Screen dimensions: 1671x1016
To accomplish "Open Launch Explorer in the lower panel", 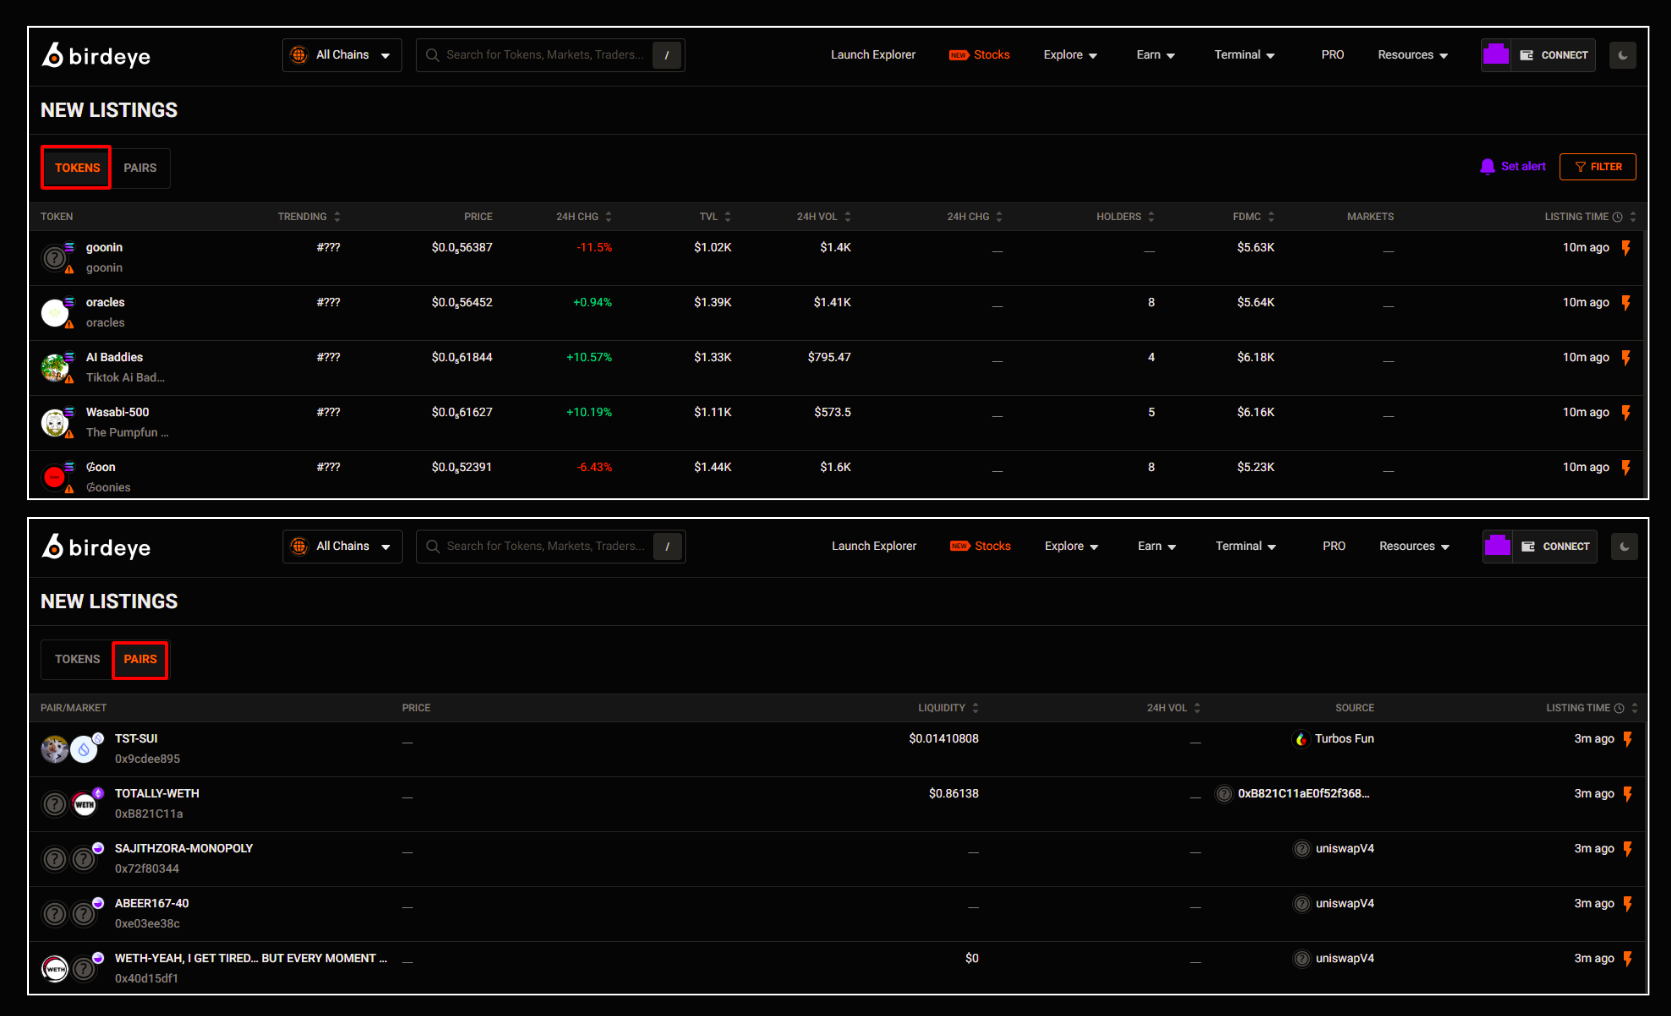I will (874, 546).
